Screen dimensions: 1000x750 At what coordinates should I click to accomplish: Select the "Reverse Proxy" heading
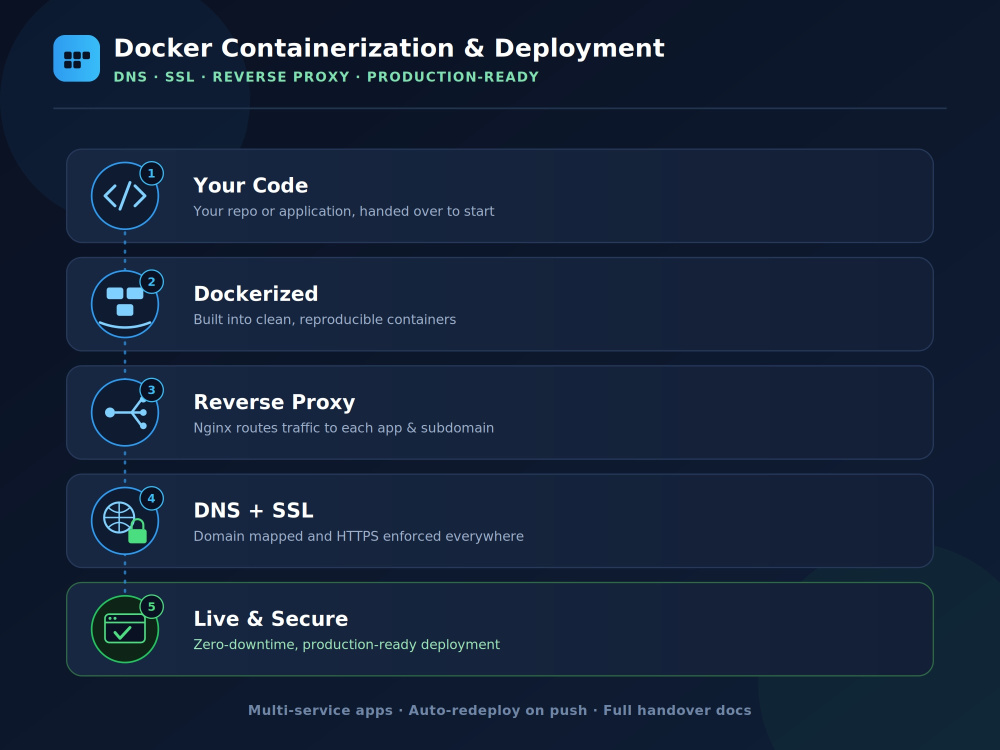pos(274,402)
